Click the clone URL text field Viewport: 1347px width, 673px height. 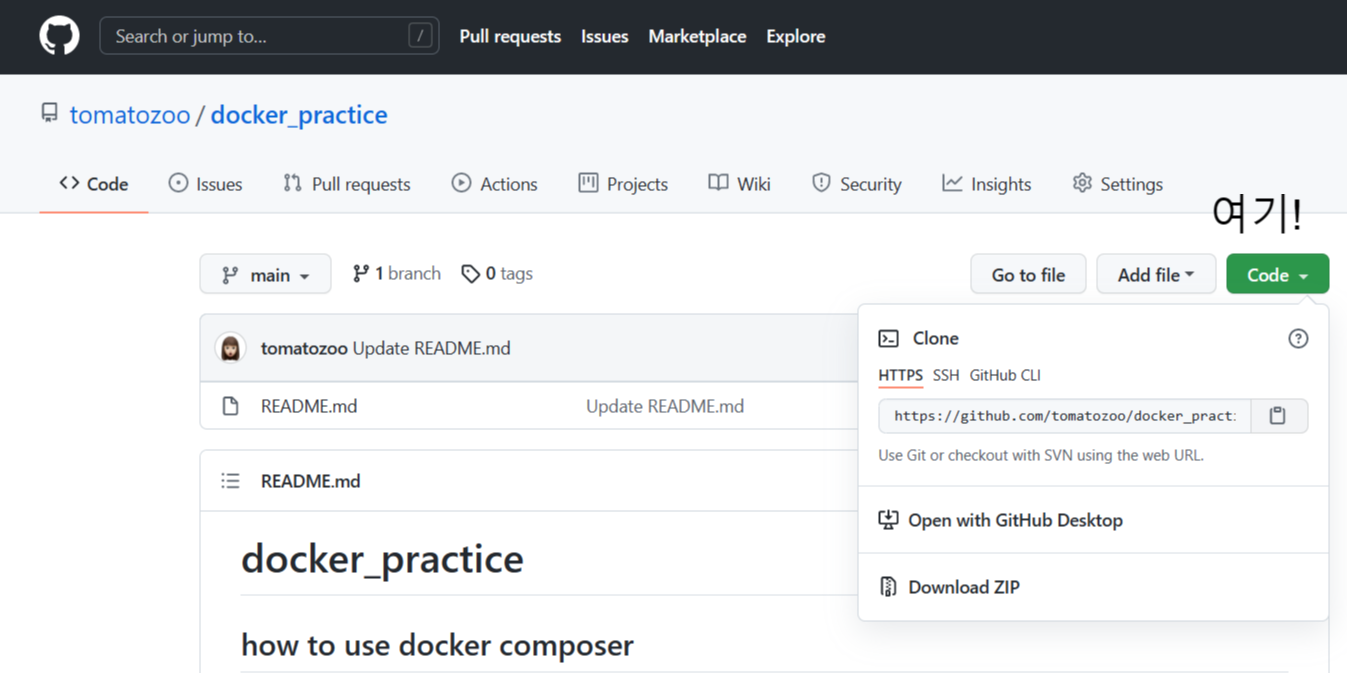tap(1065, 416)
